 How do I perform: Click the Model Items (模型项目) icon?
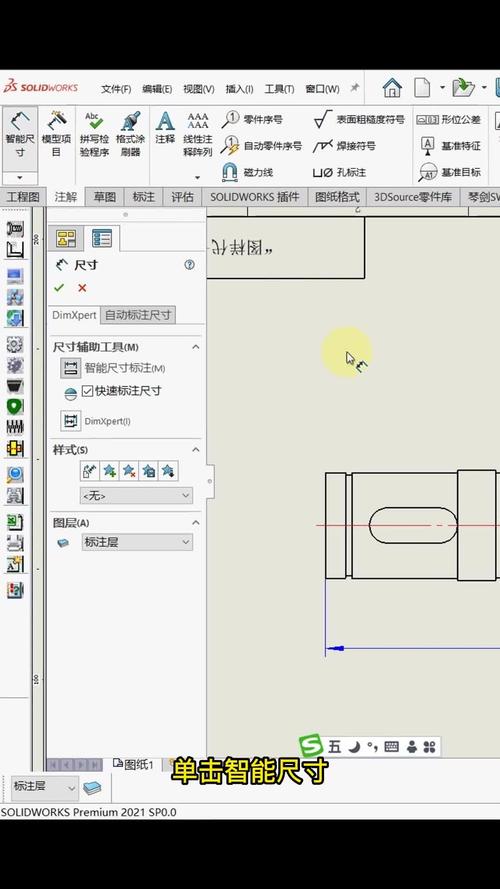click(57, 134)
